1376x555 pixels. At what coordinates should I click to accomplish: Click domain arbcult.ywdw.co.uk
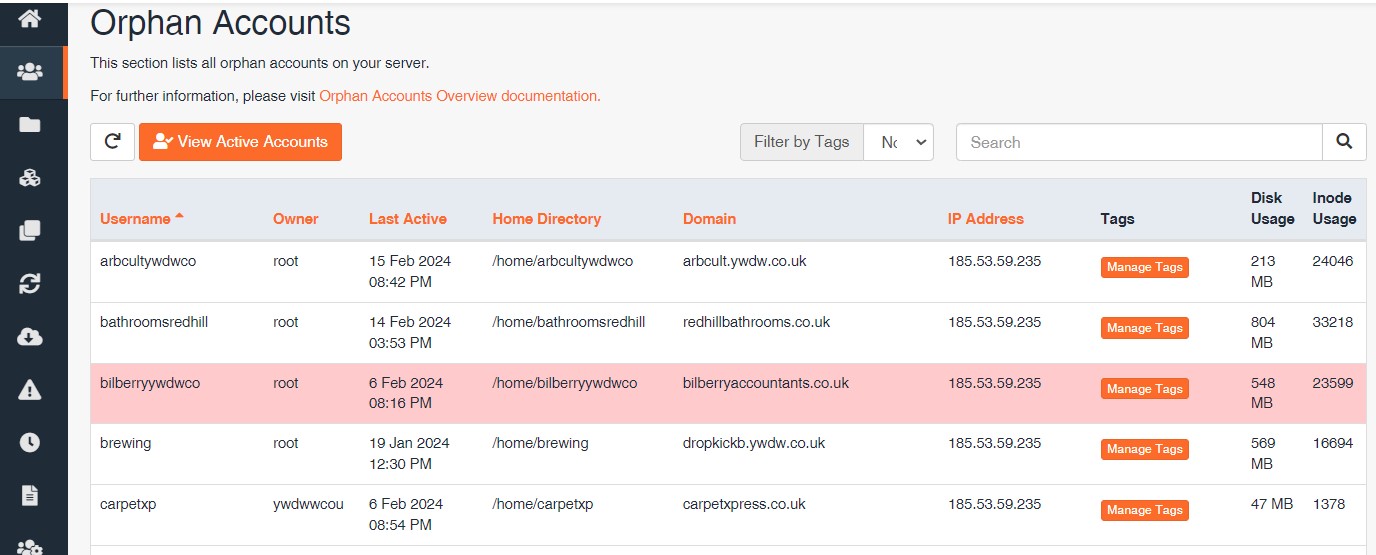(744, 261)
